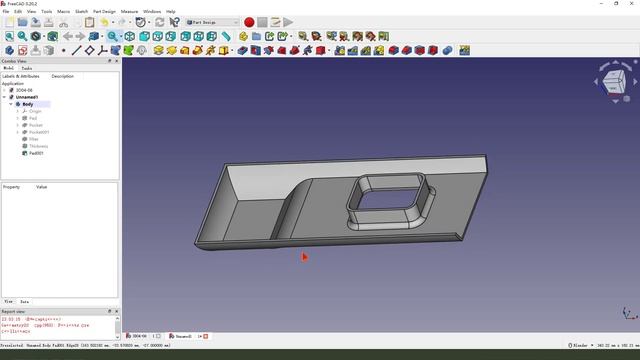Viewport: 640px width, 360px height.
Task: Float the Combo View panel
Action: click(x=109, y=61)
